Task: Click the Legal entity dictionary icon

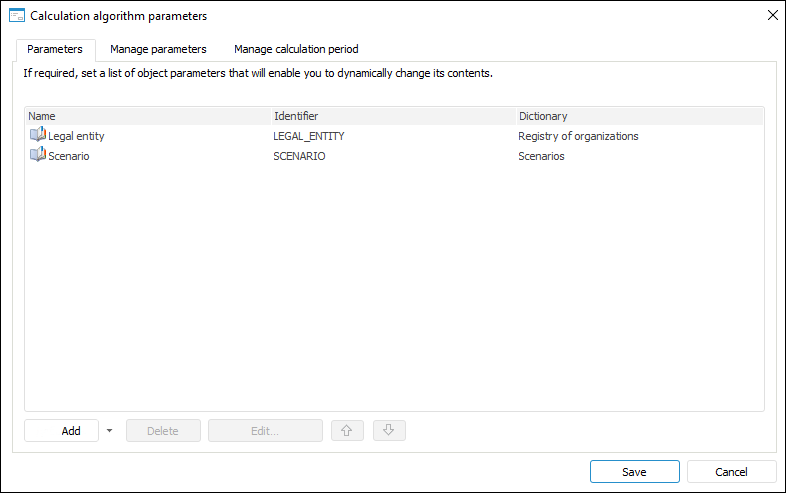Action: click(38, 135)
